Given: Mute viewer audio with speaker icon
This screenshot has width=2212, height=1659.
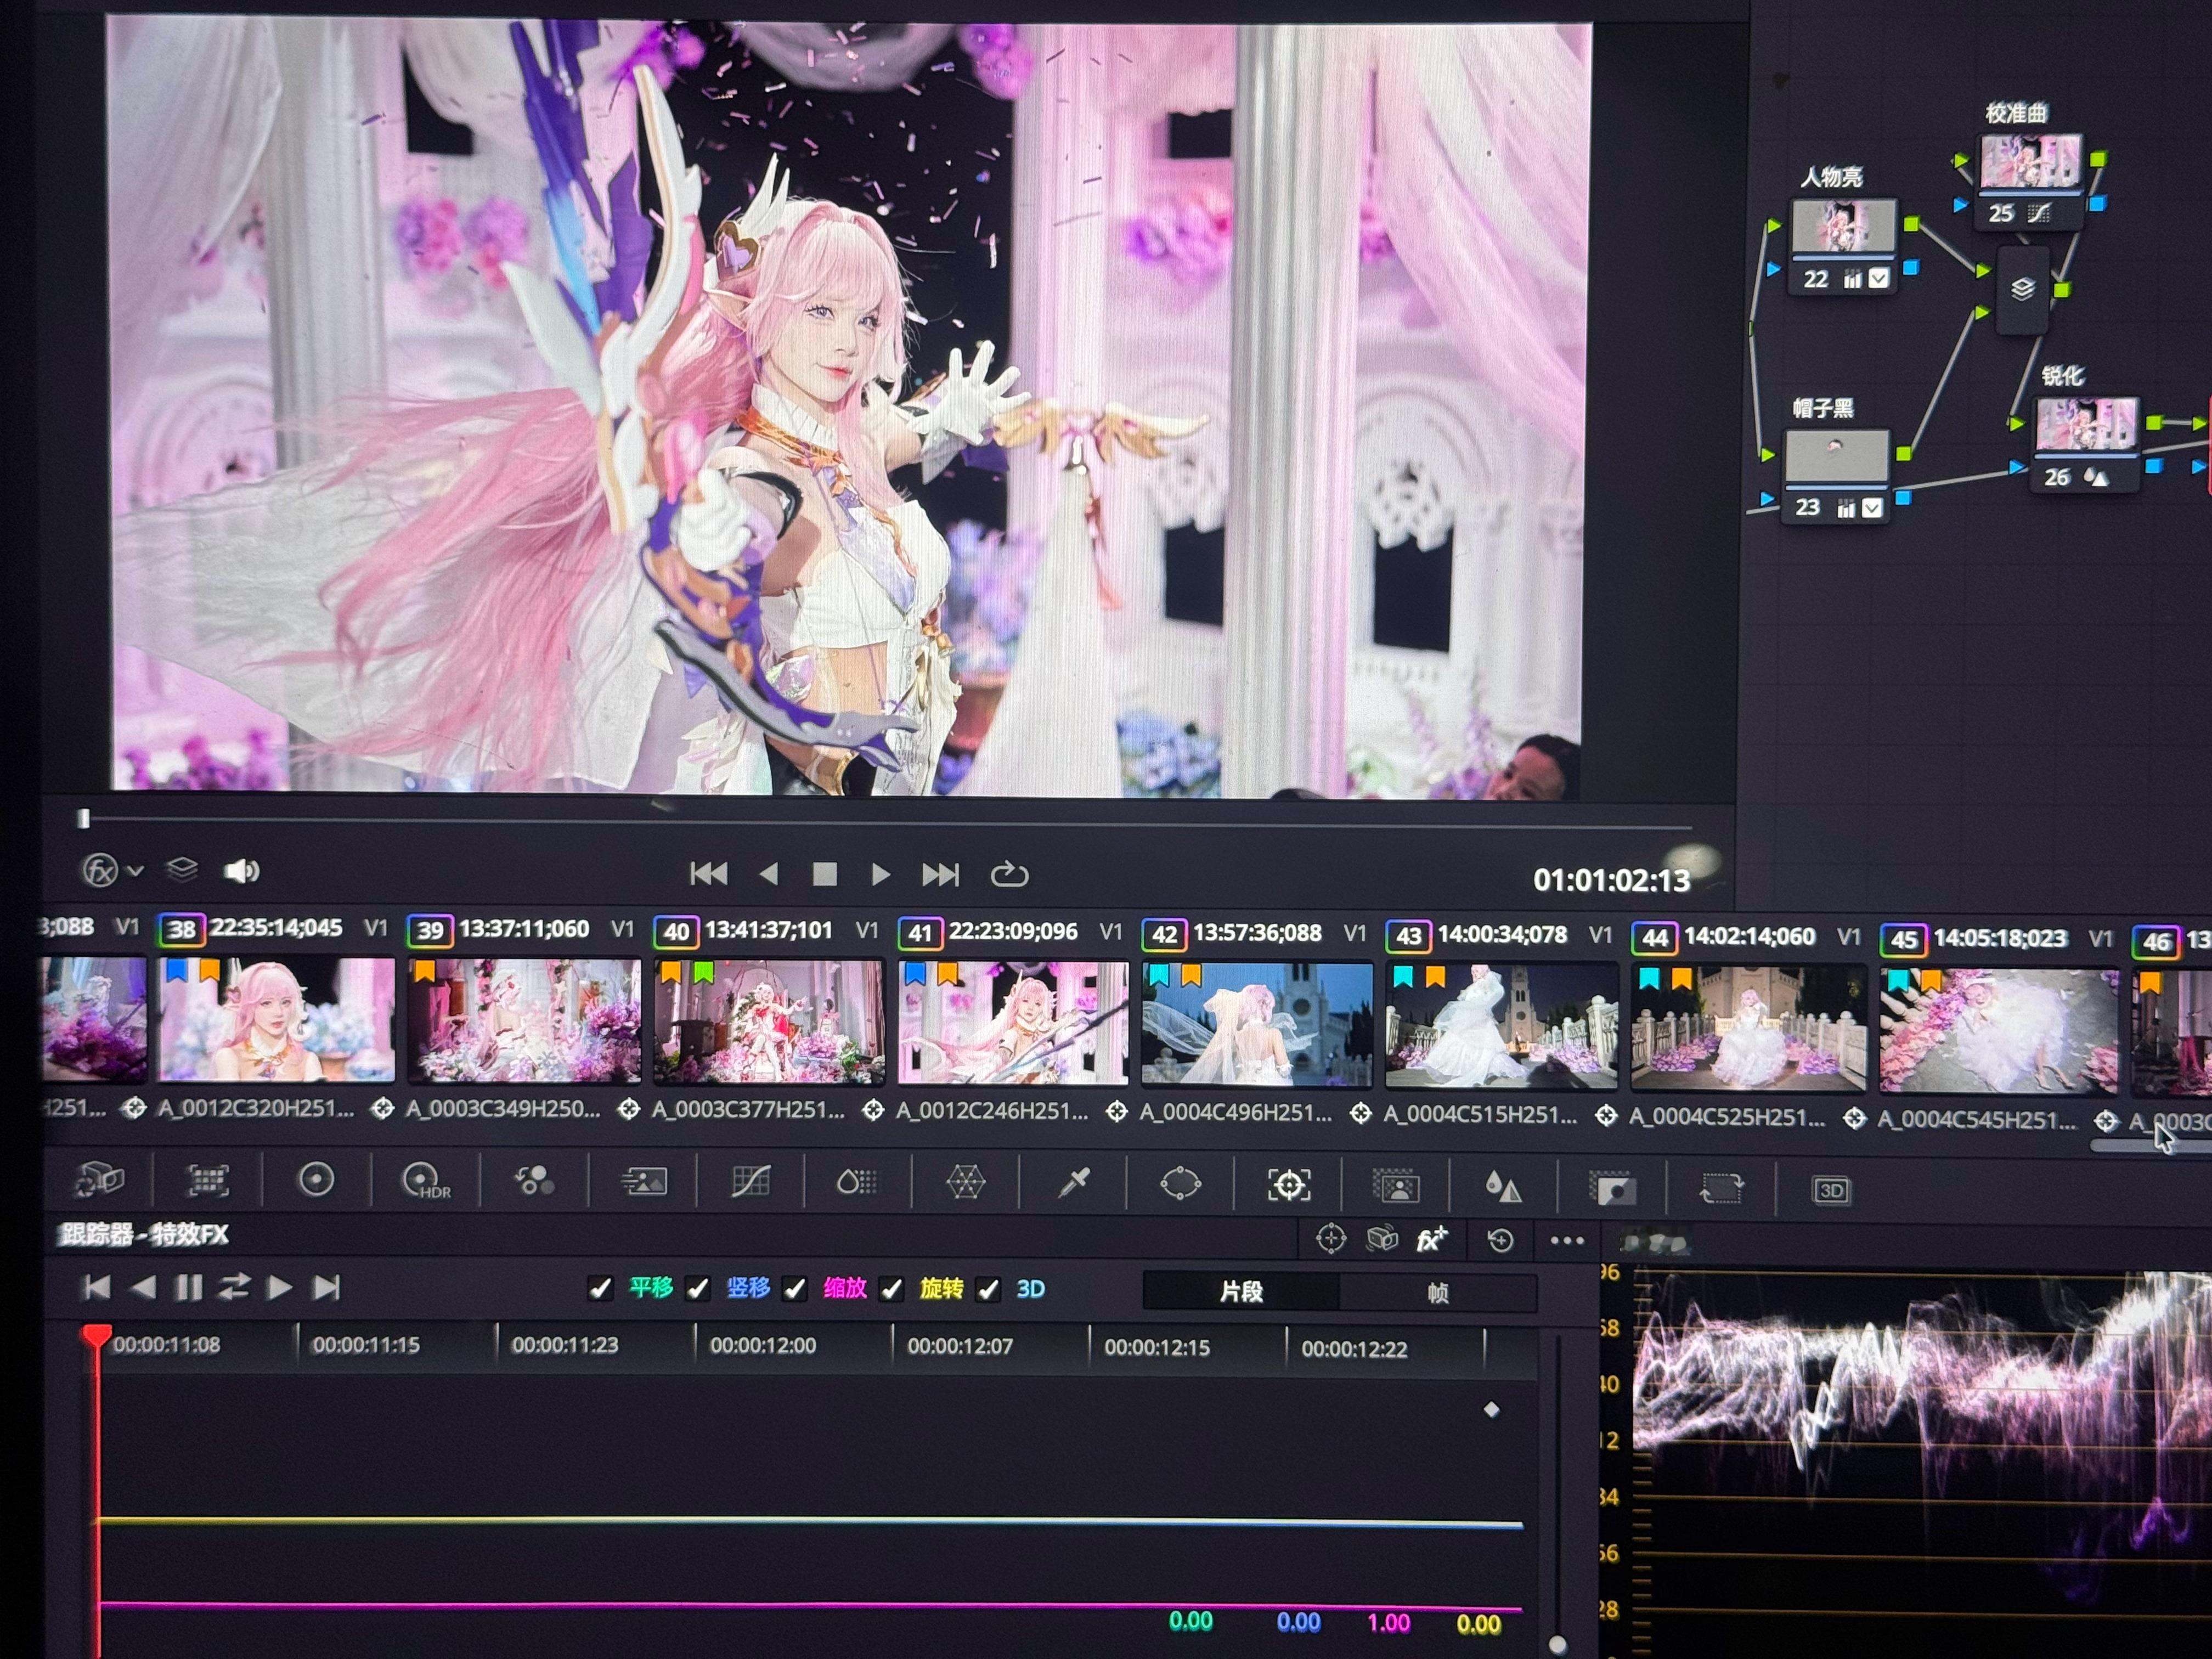Looking at the screenshot, I should pos(241,871).
